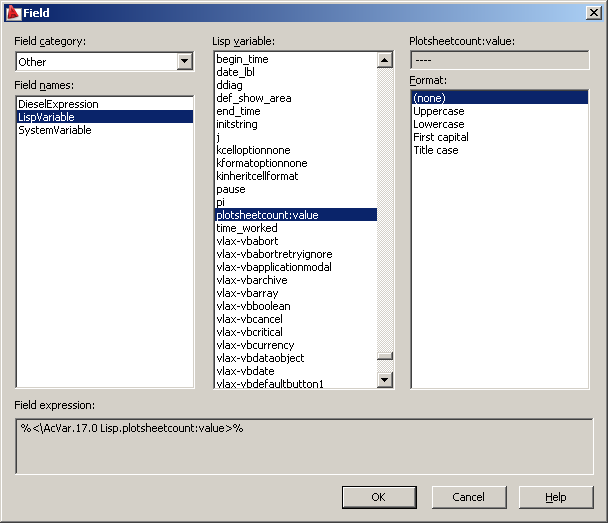Close the Field dialog with X
Image resolution: width=608 pixels, height=523 pixels.
tap(594, 13)
